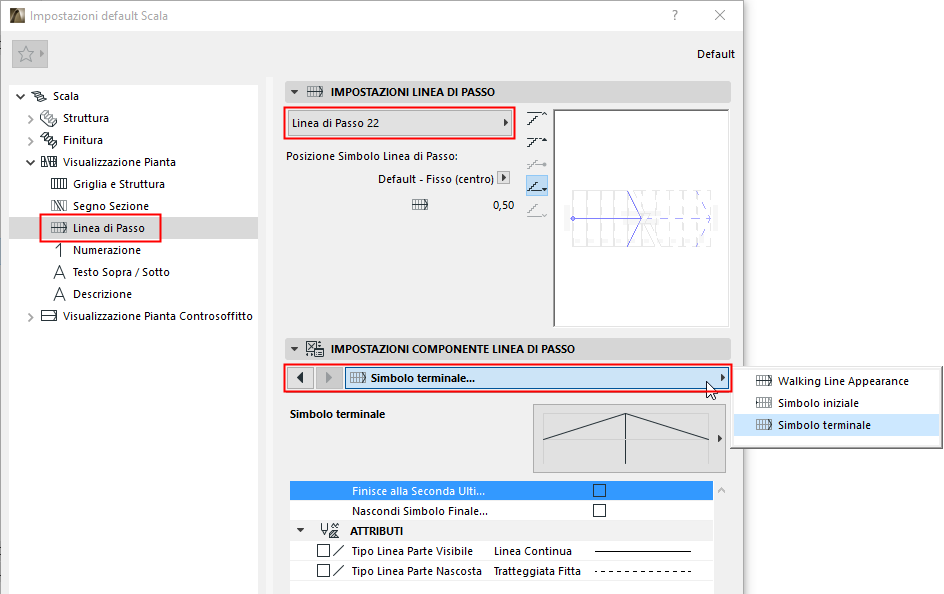The width and height of the screenshot is (944, 594).
Task: Expand Visualizzazione Pianta Controsoffitto node
Action: pyautogui.click(x=31, y=317)
